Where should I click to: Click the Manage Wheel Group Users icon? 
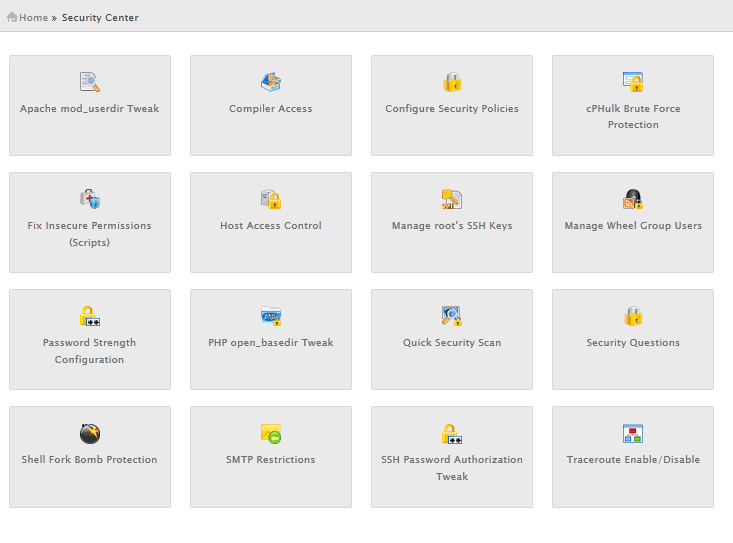[633, 199]
